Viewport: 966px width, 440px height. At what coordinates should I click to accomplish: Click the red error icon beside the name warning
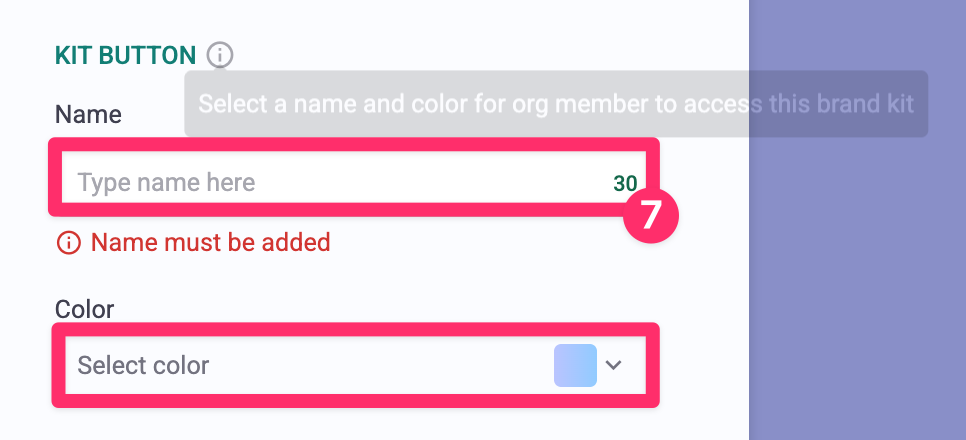tap(69, 242)
